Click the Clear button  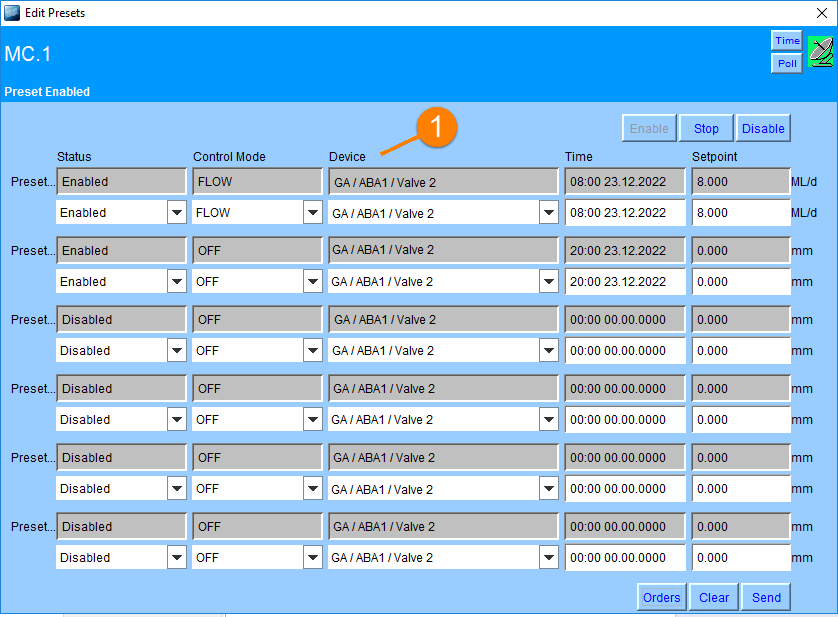[714, 597]
